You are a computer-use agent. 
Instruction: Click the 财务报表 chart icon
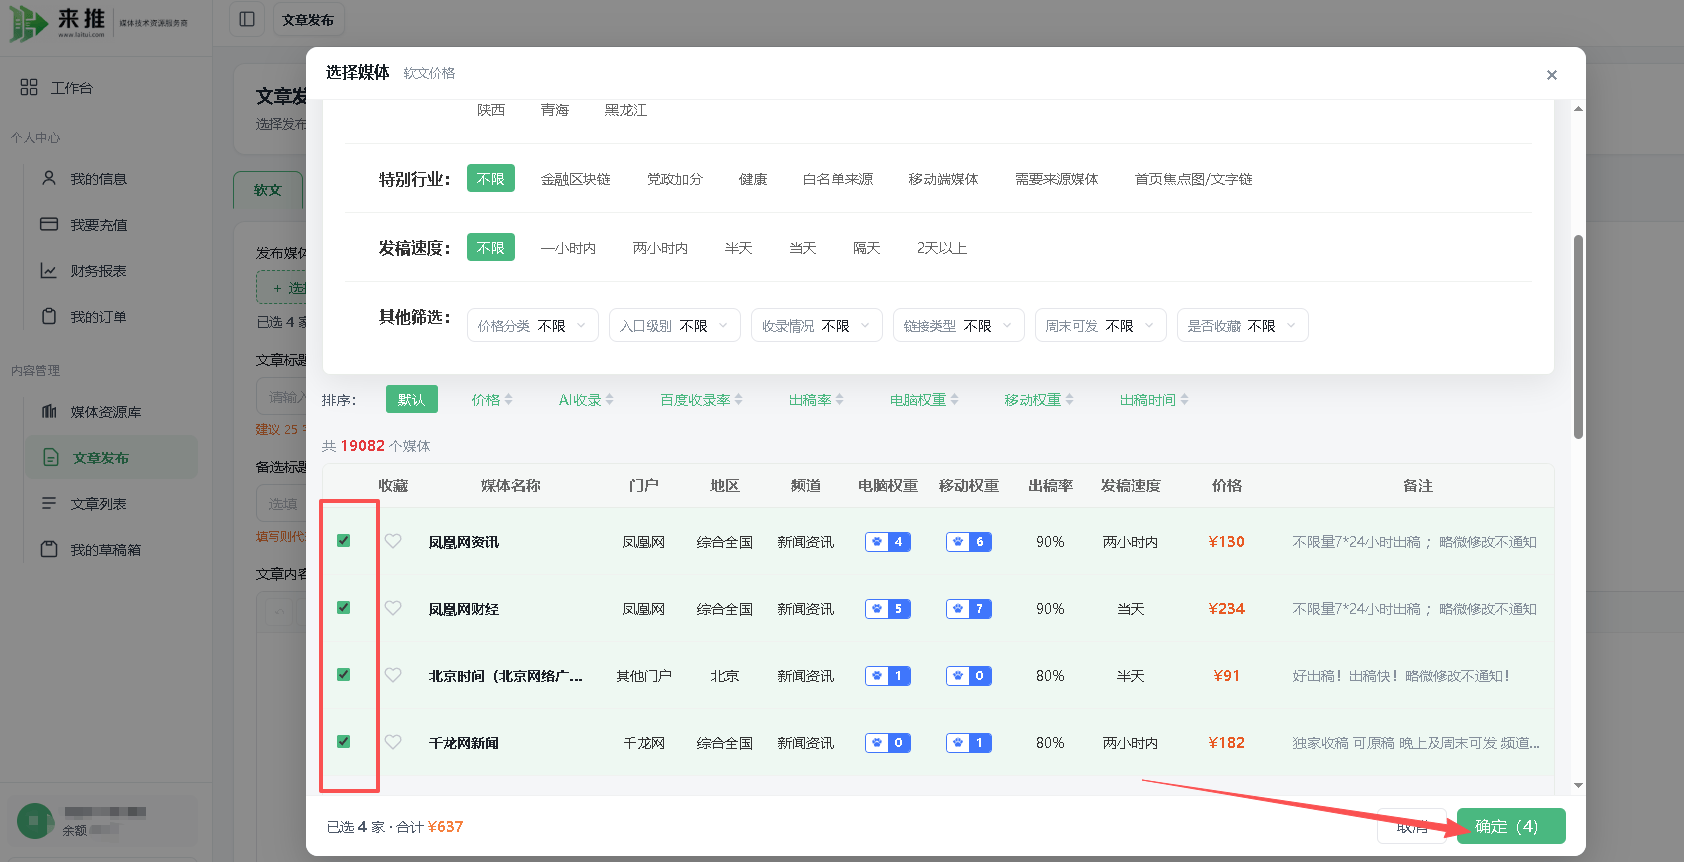coord(49,270)
